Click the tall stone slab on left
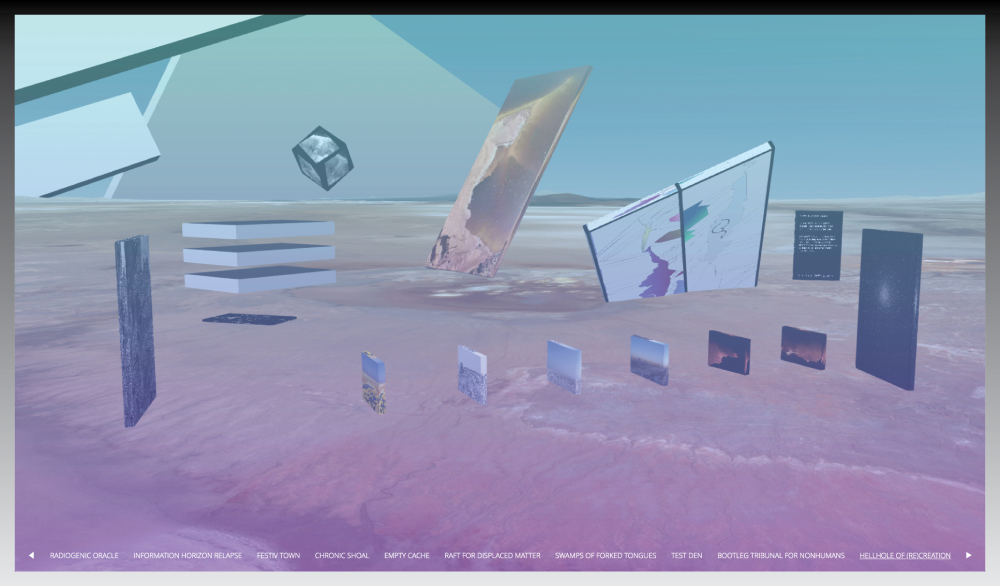This screenshot has width=1000, height=586. [x=135, y=328]
